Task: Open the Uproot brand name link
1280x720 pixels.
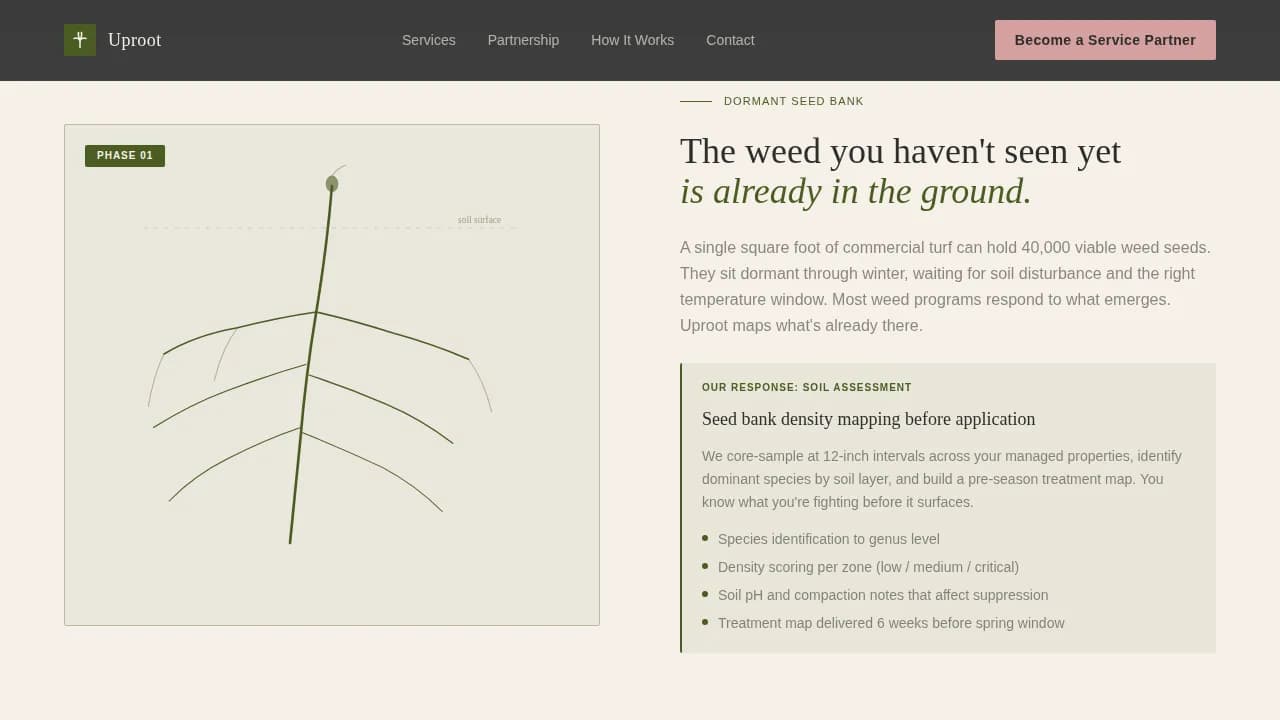Action: pos(134,40)
